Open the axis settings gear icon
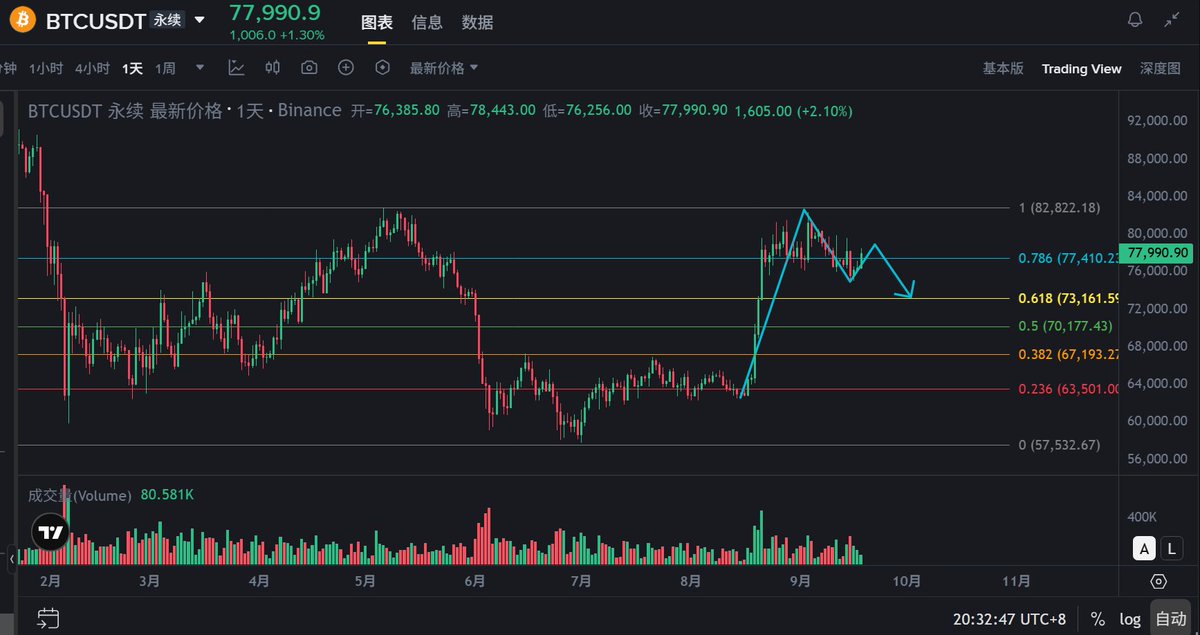The height and width of the screenshot is (635, 1200). tap(1158, 581)
